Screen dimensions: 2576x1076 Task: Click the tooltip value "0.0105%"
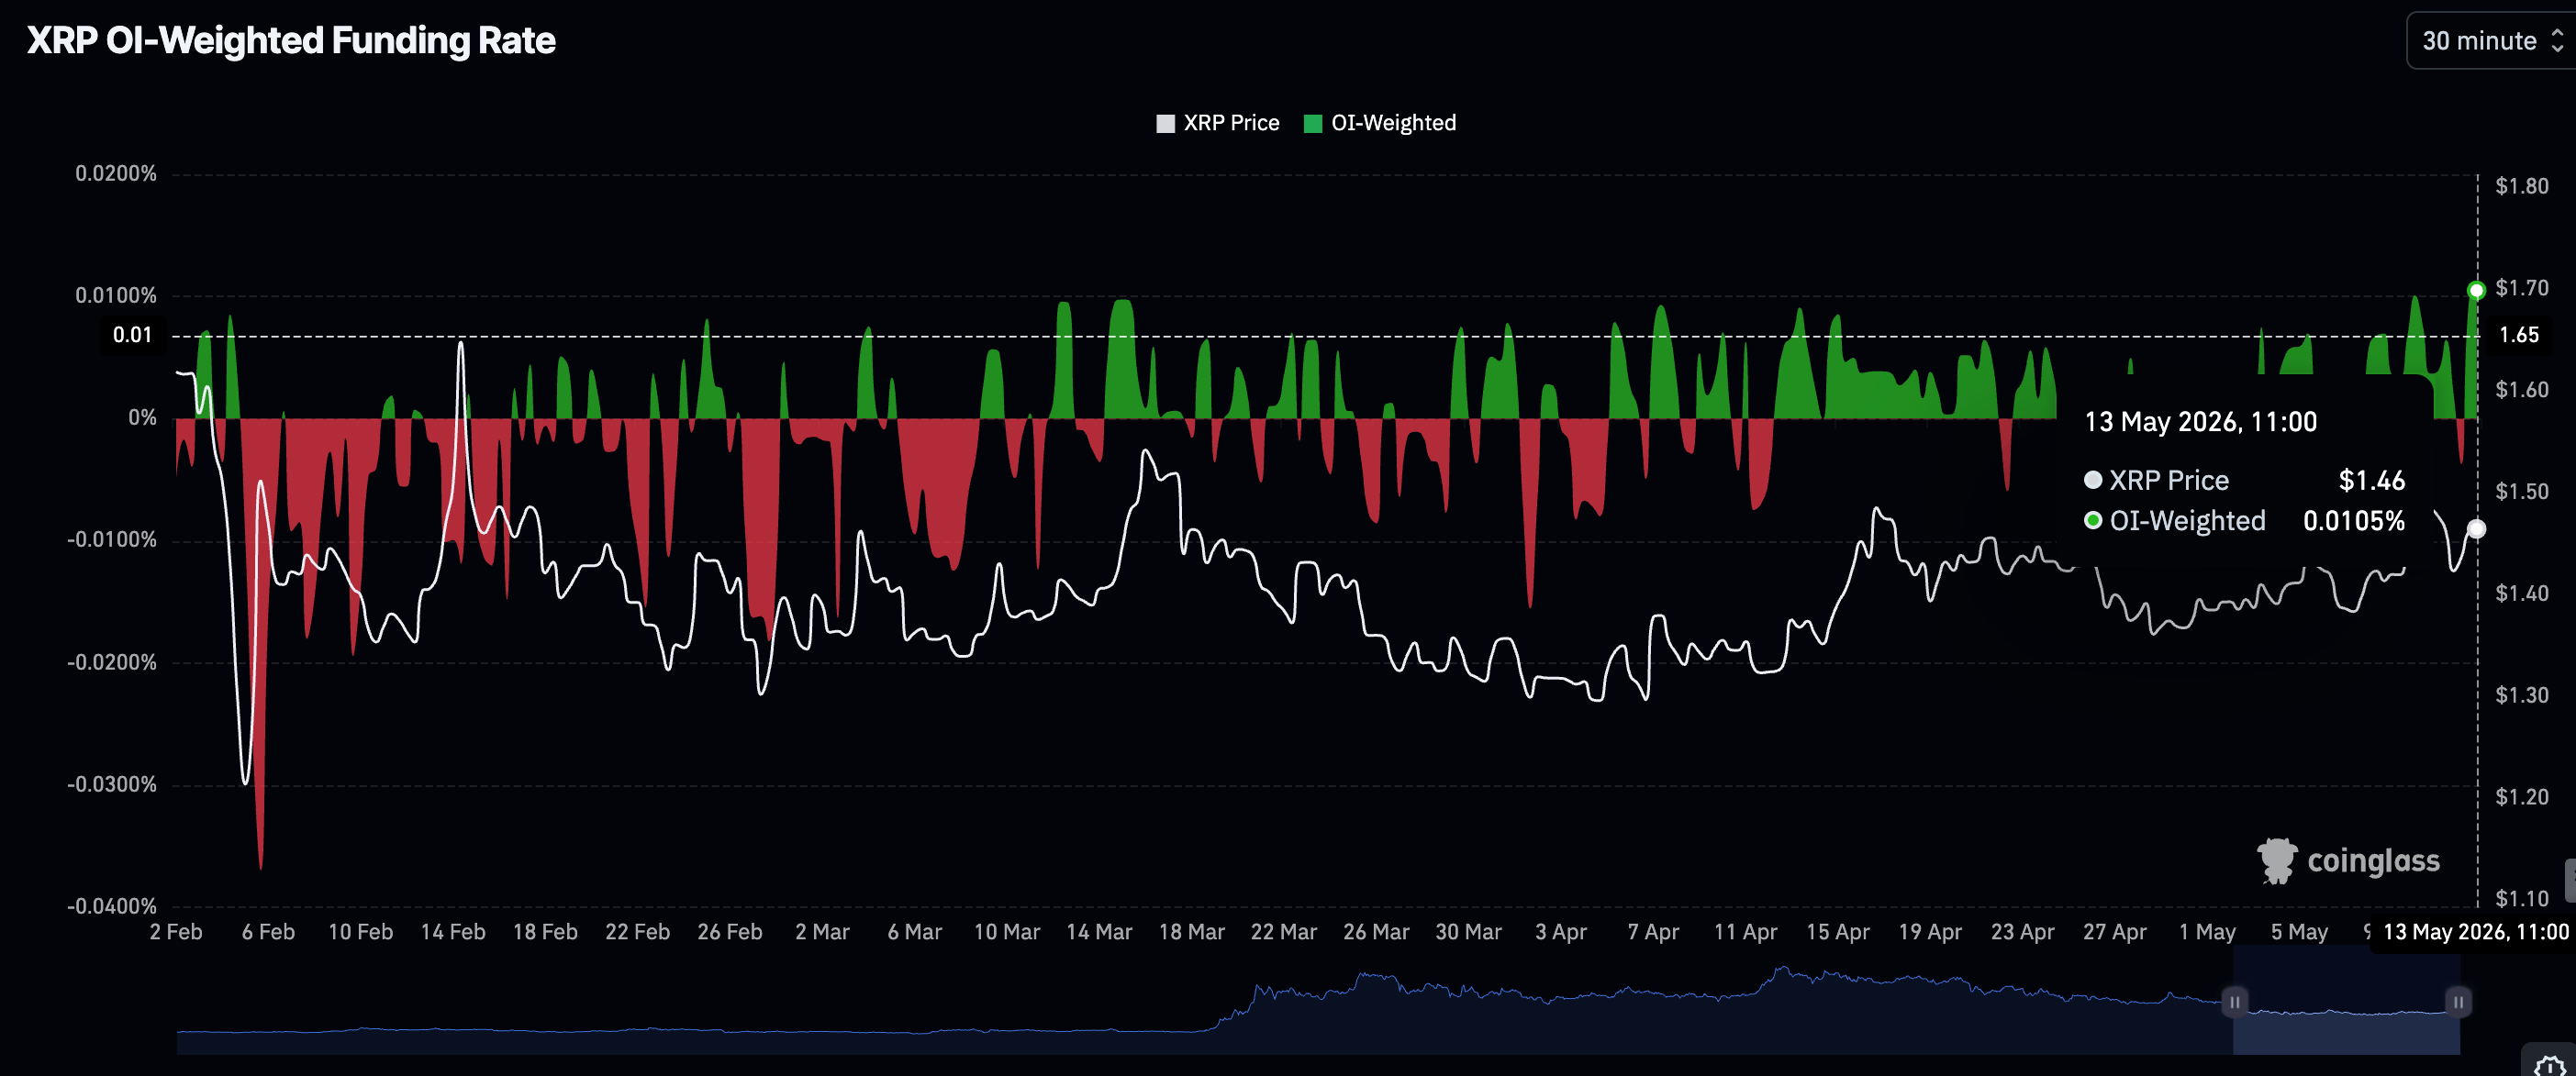click(2353, 521)
